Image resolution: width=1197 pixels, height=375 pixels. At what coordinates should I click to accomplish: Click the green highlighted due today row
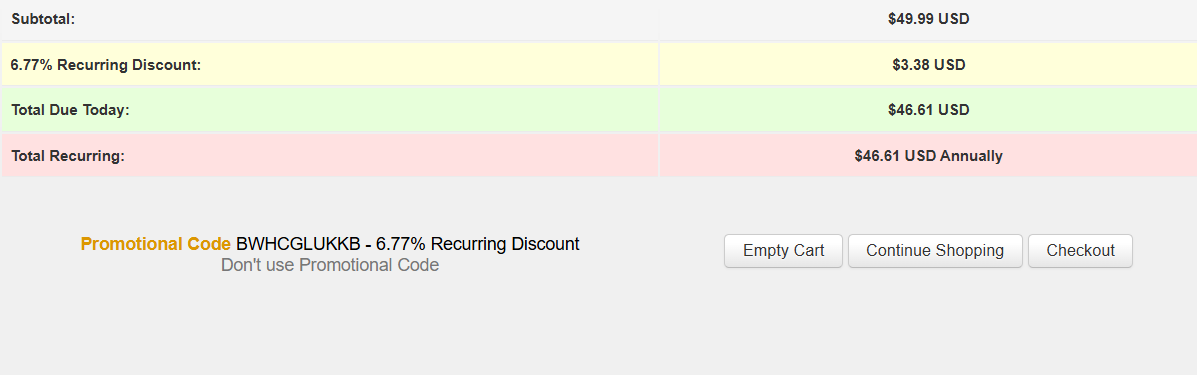click(598, 110)
